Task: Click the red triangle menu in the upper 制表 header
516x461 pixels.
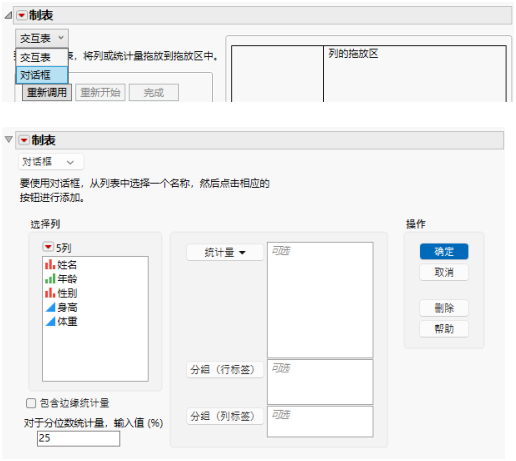Action: (22, 15)
